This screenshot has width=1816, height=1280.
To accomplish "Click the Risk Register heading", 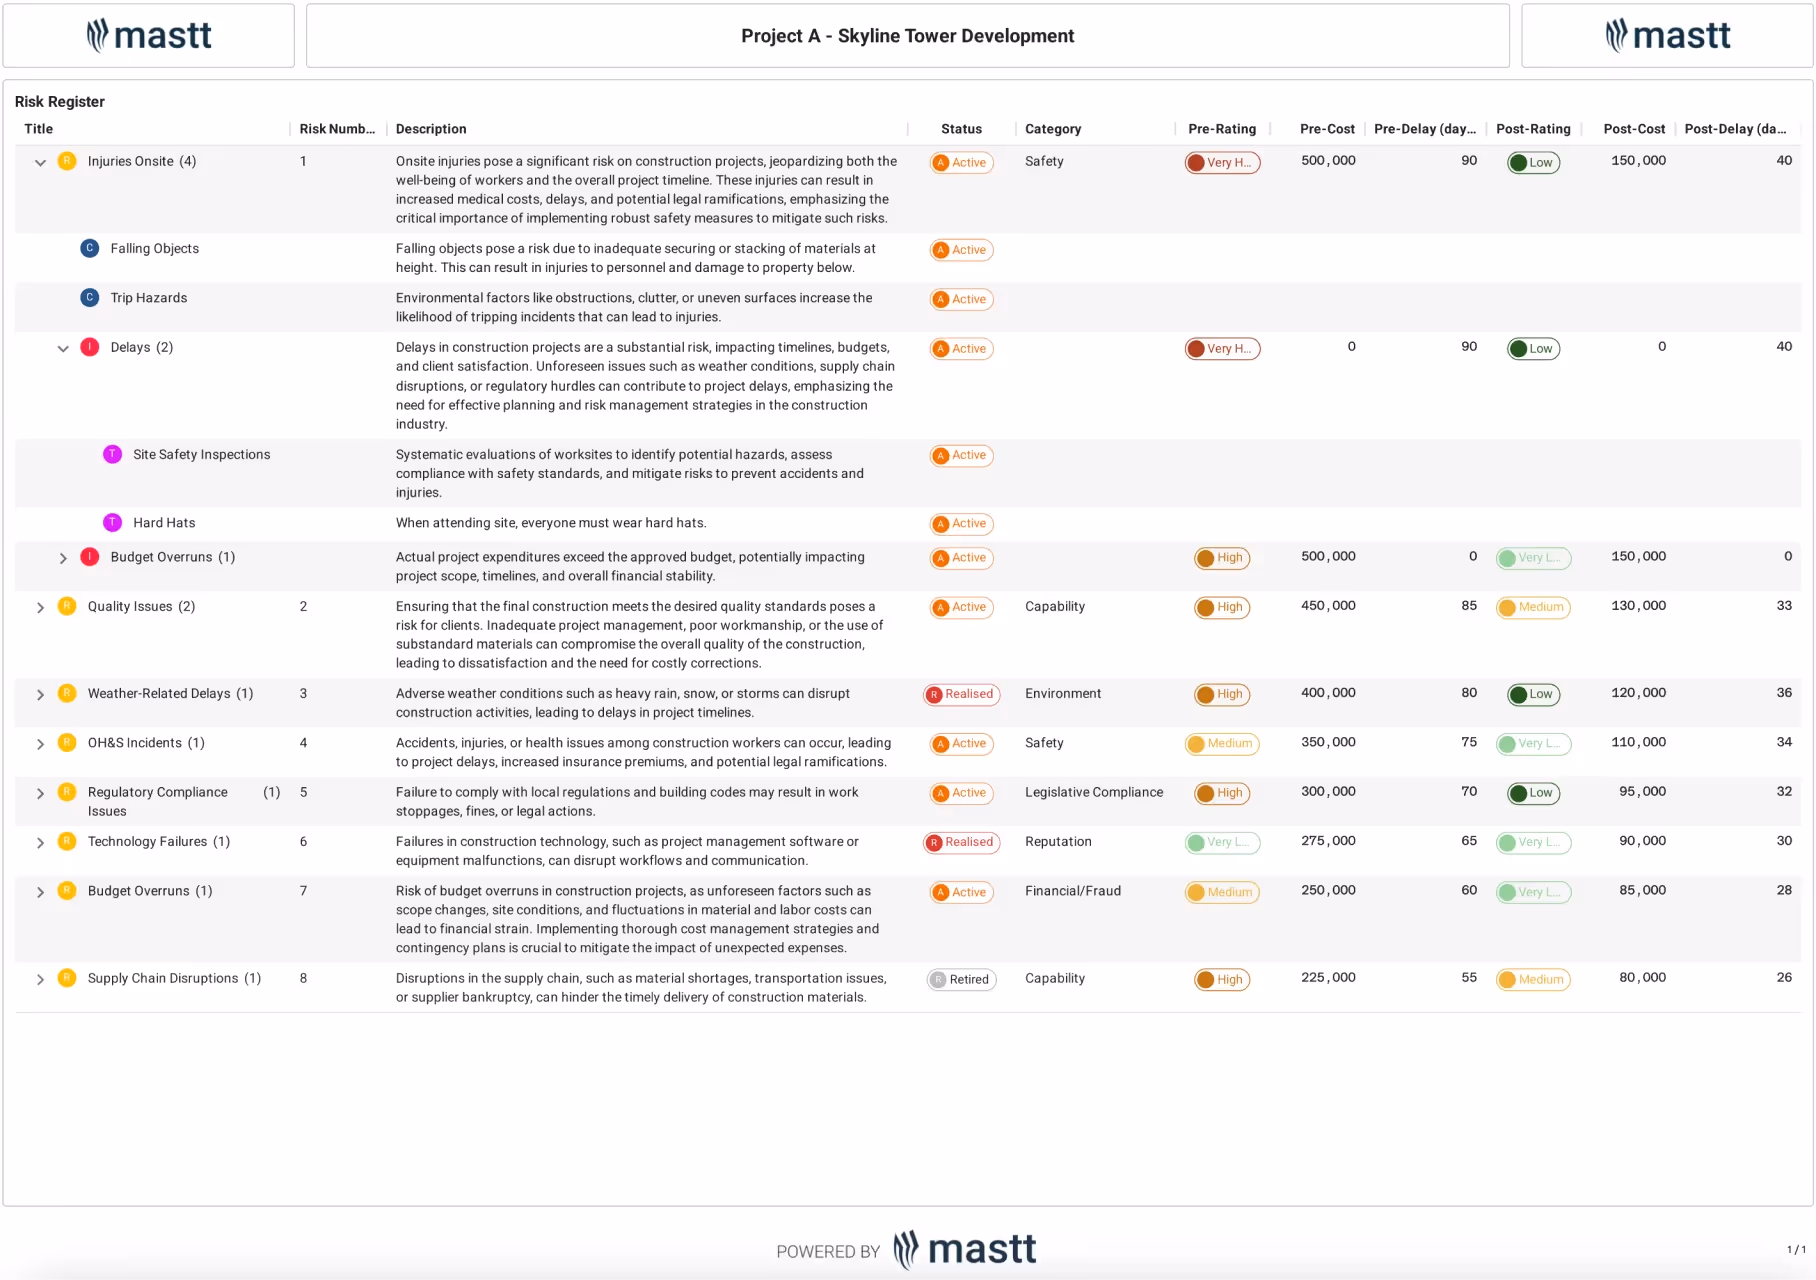I will click(58, 101).
